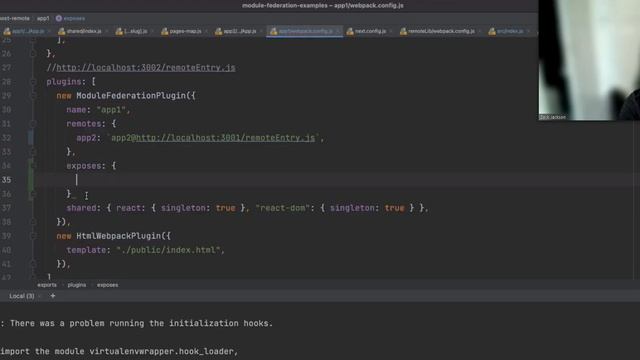Open the localhost:3002/remoteEntry.js link in comment
The image size is (640, 360).
pyautogui.click(x=146, y=68)
